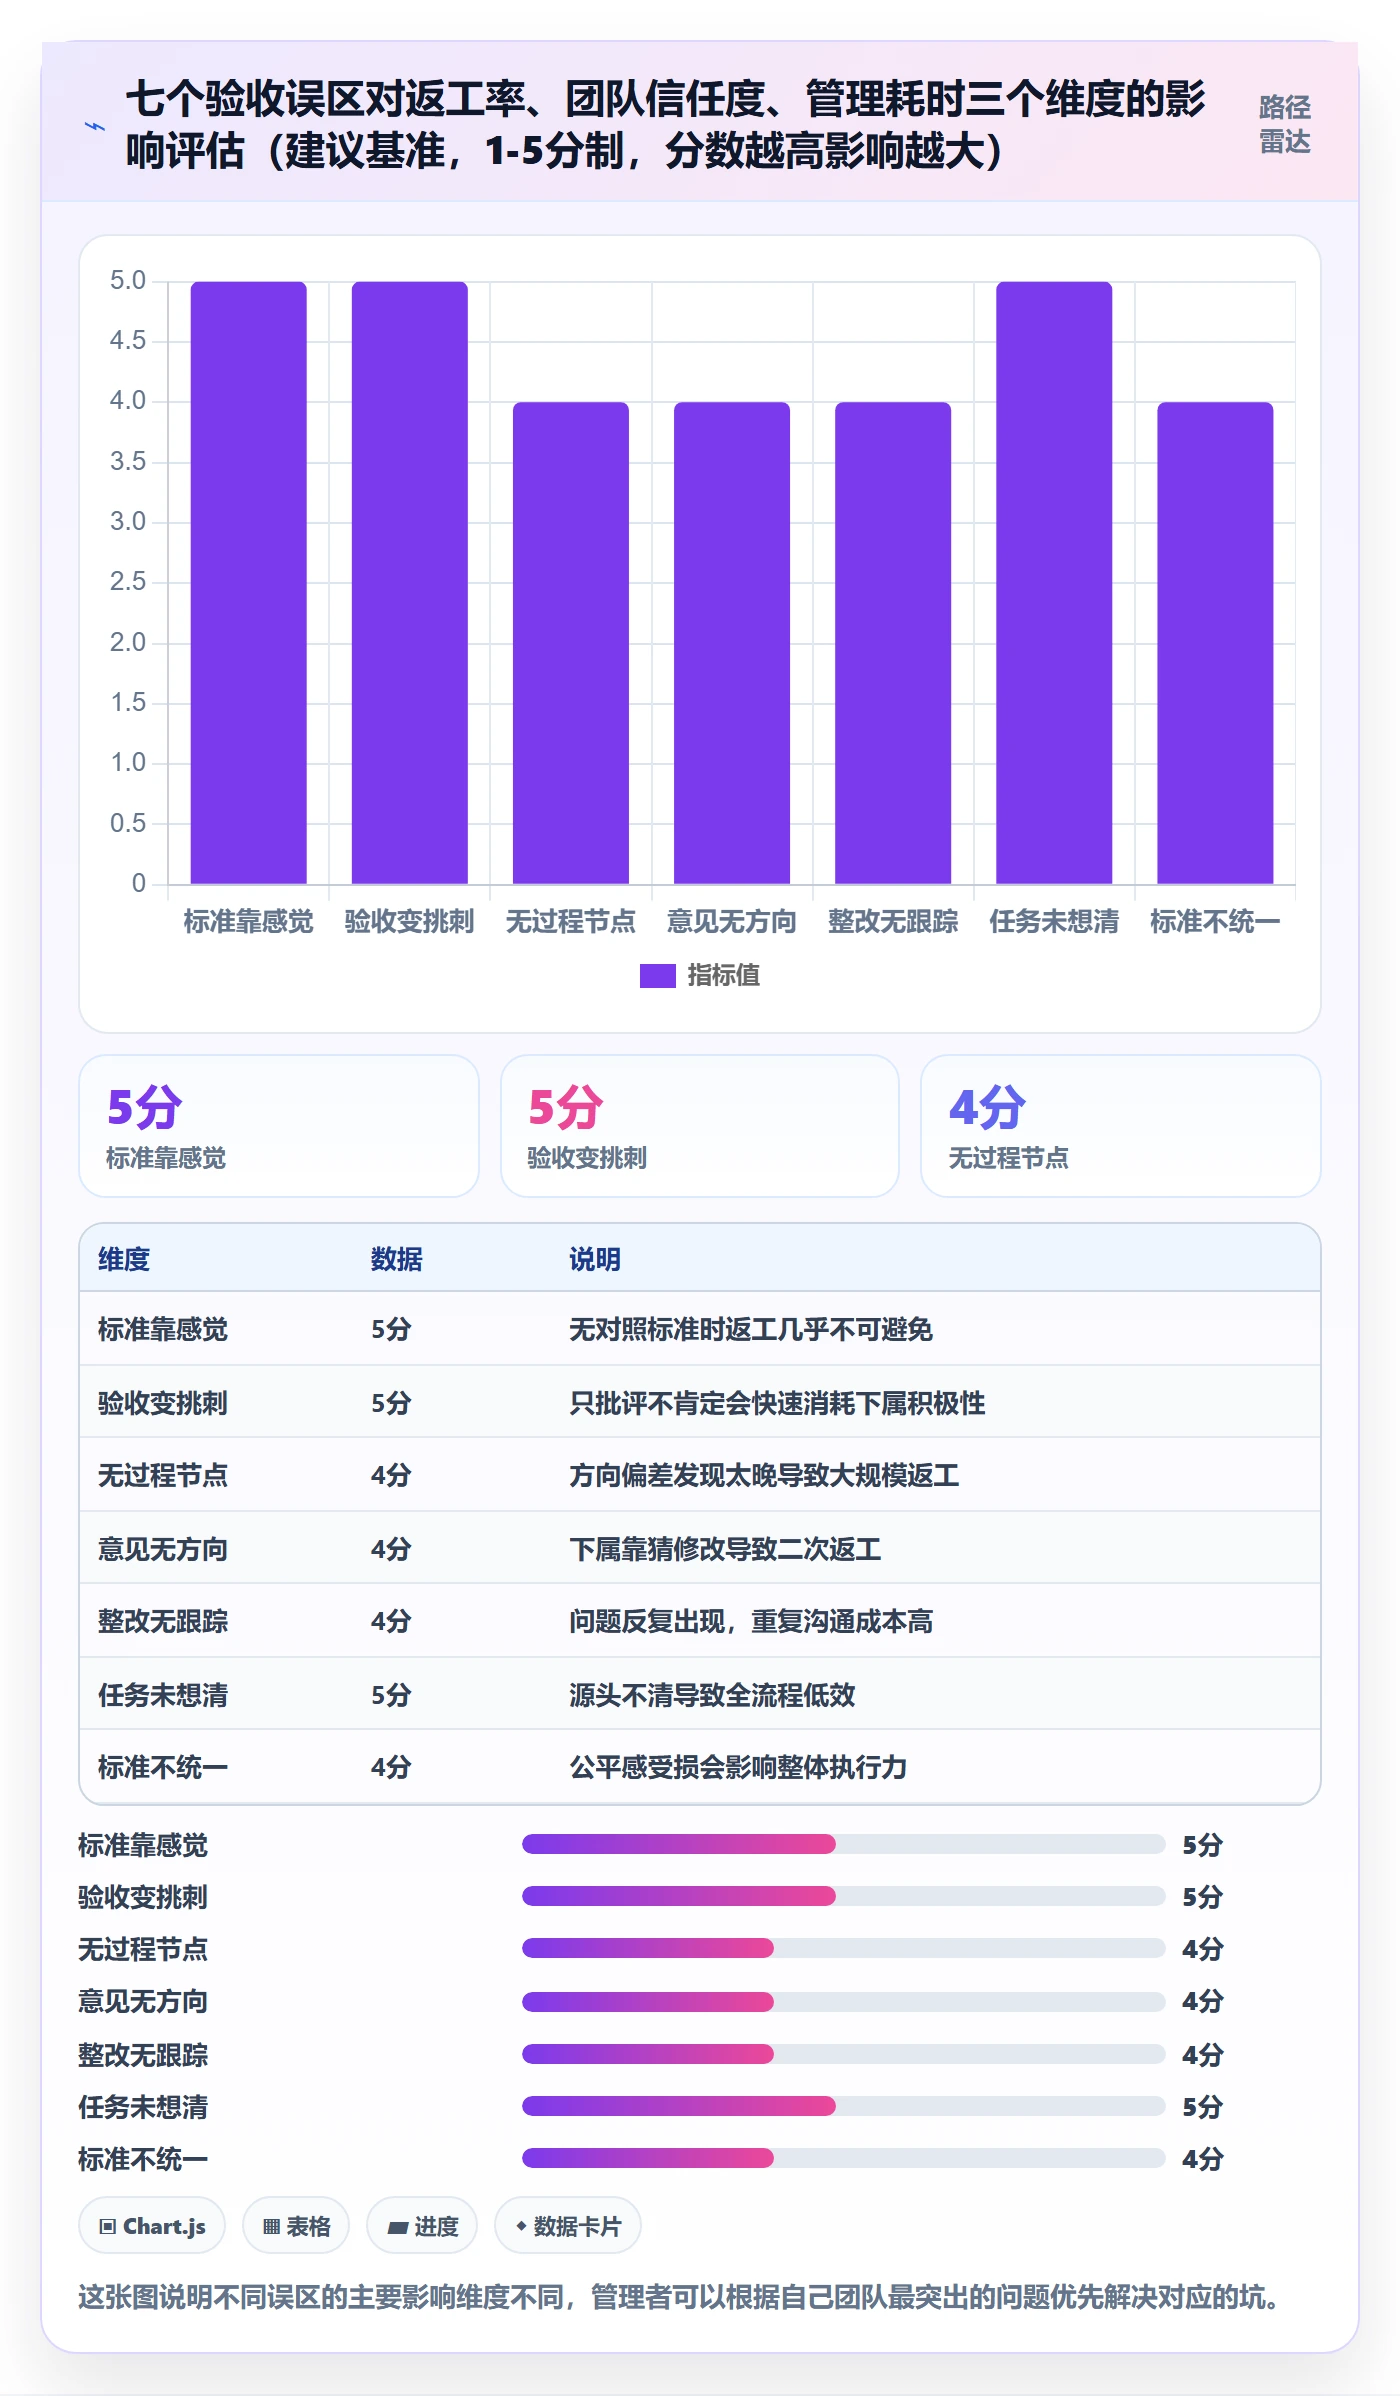The height and width of the screenshot is (2396, 1400).
Task: Click table text 问题反复出现，重复沟通成本高
Action: (x=751, y=1621)
